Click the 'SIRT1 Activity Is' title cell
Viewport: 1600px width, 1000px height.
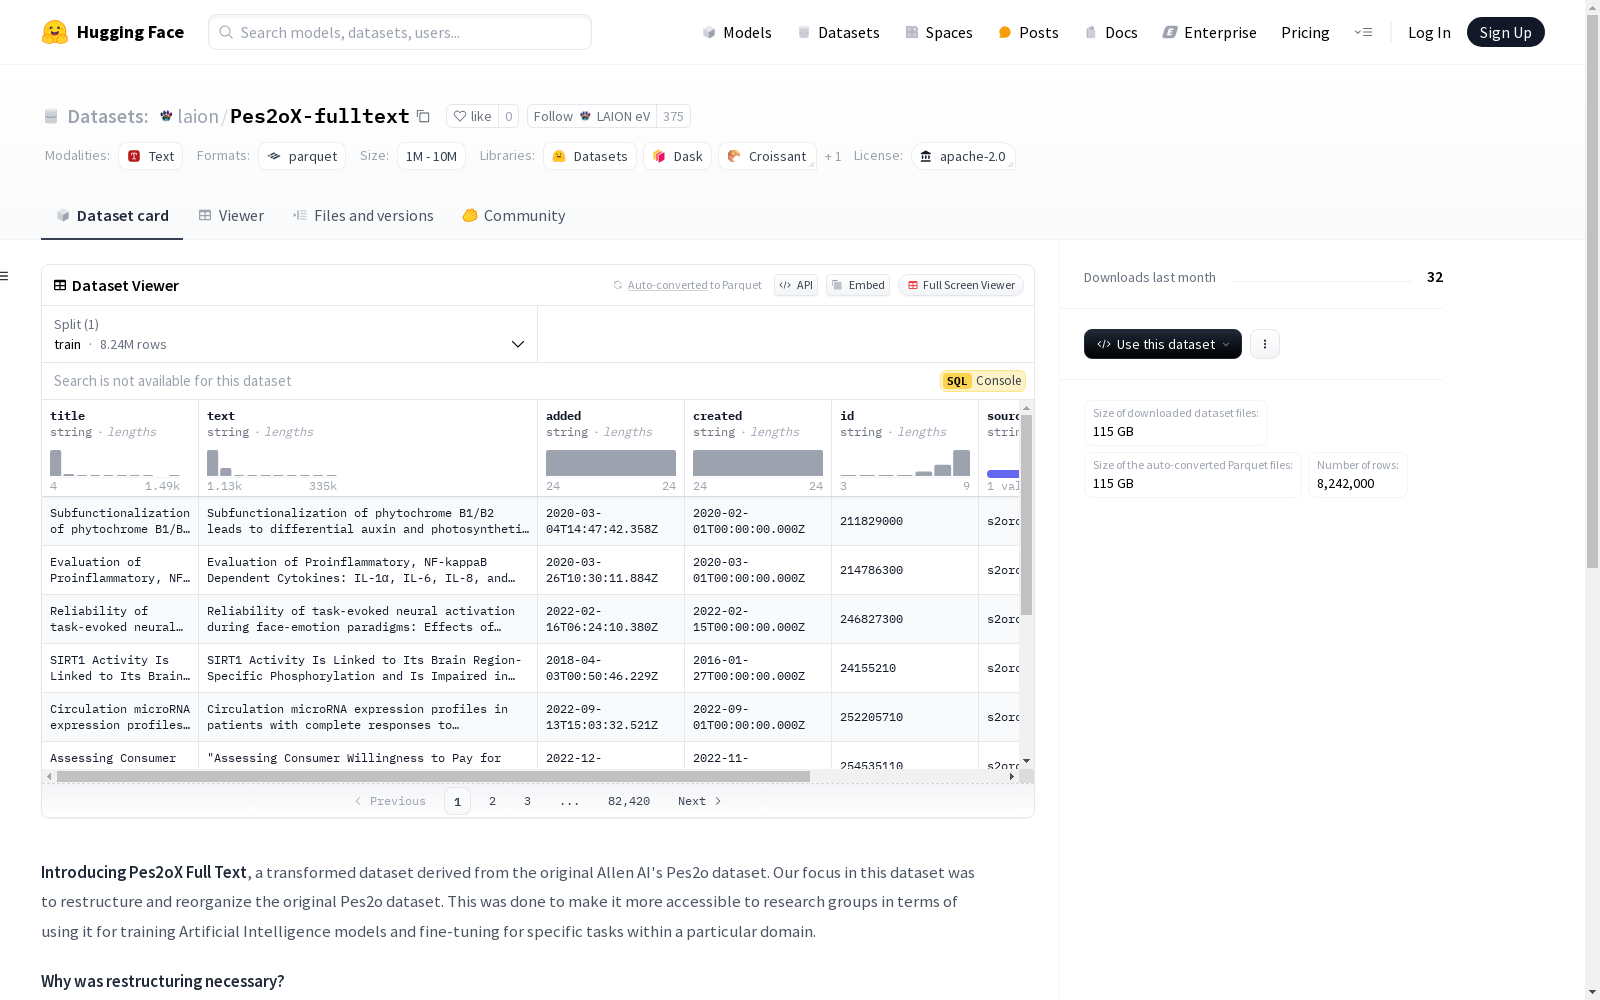pyautogui.click(x=120, y=668)
